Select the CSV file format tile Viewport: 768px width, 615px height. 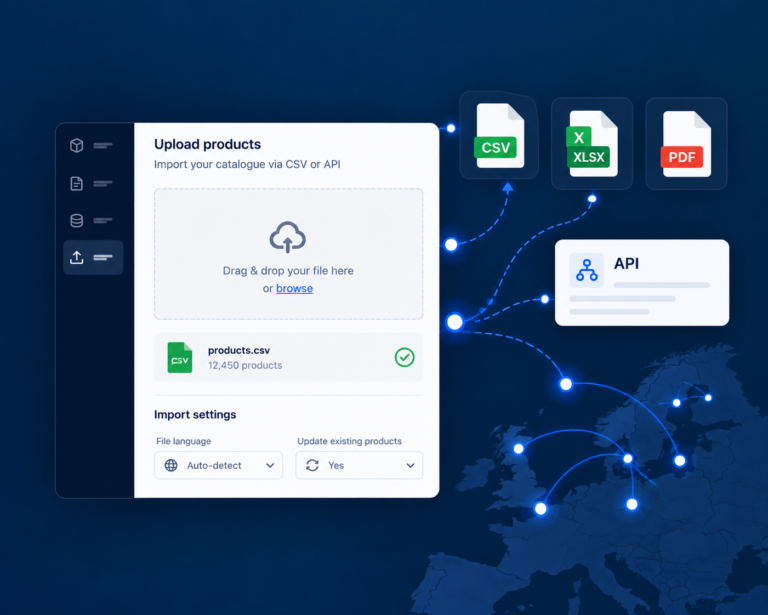pos(499,135)
